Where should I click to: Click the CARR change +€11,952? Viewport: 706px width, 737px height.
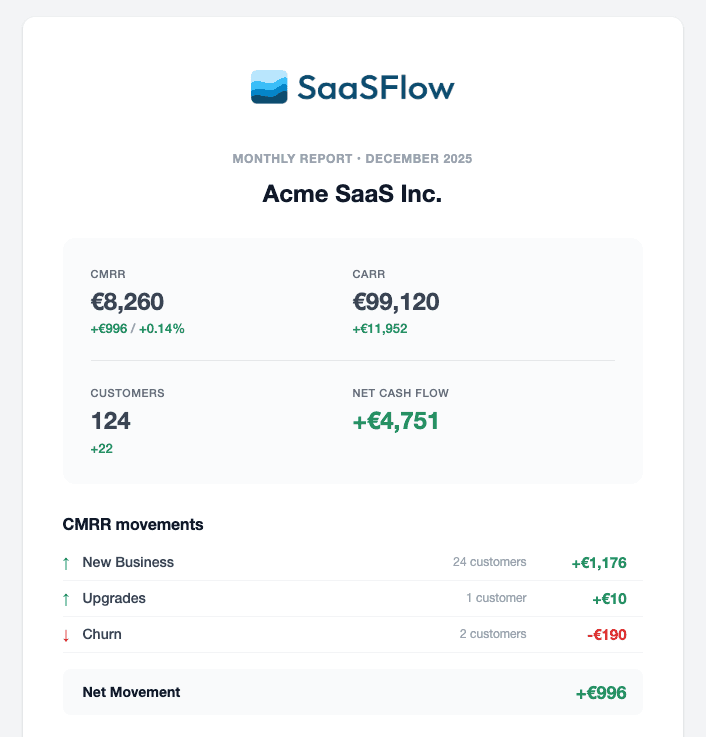pos(380,328)
